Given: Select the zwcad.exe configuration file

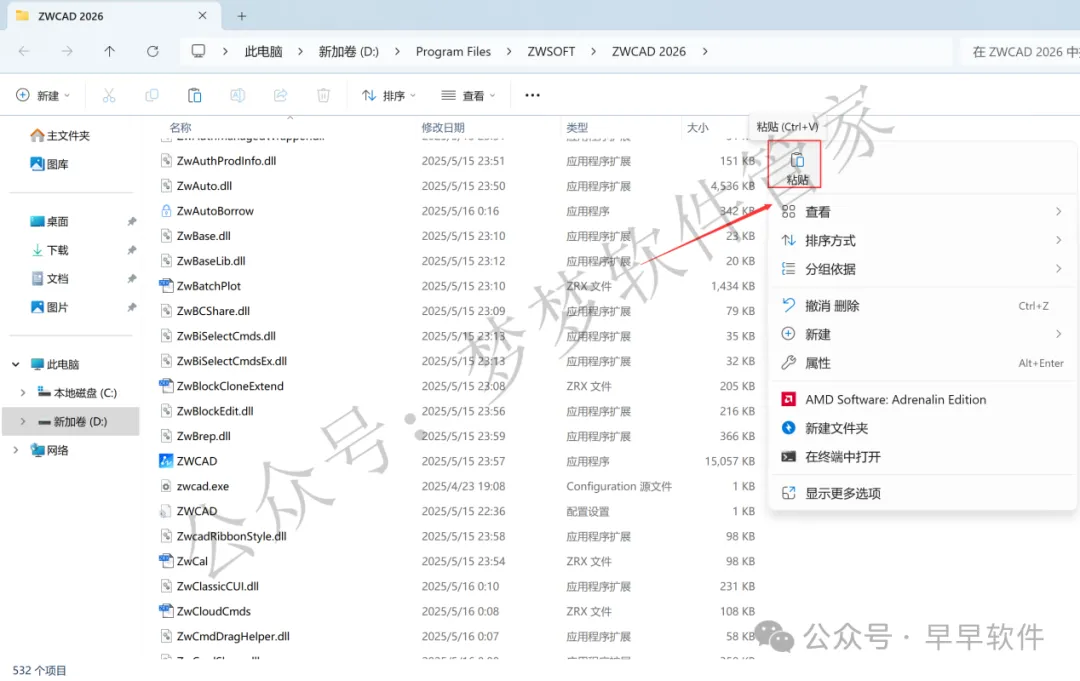Looking at the screenshot, I should (202, 486).
